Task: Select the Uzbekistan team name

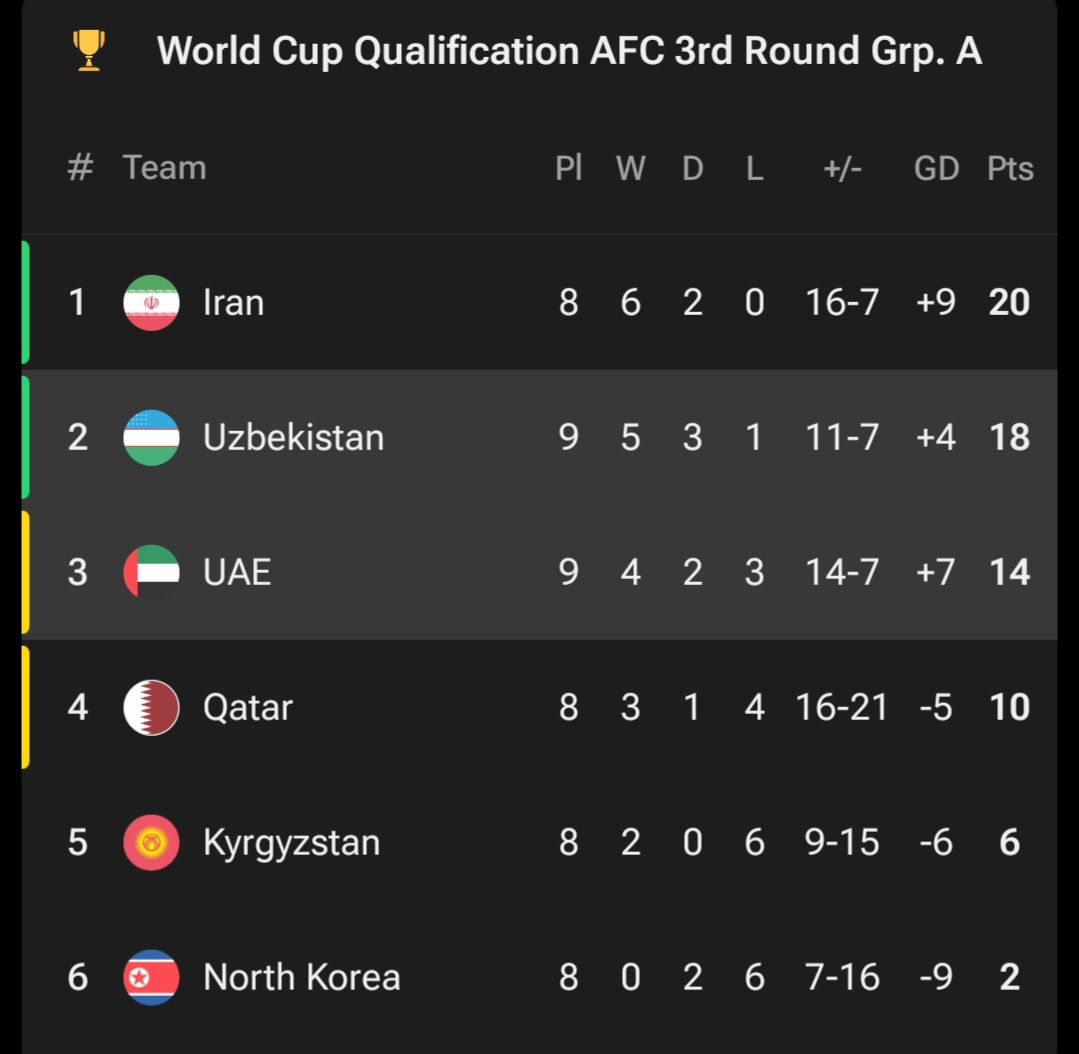Action: coord(293,437)
